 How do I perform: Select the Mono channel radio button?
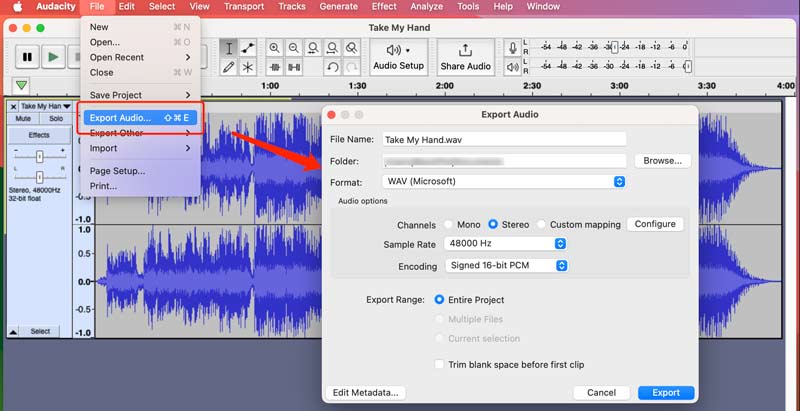click(448, 224)
